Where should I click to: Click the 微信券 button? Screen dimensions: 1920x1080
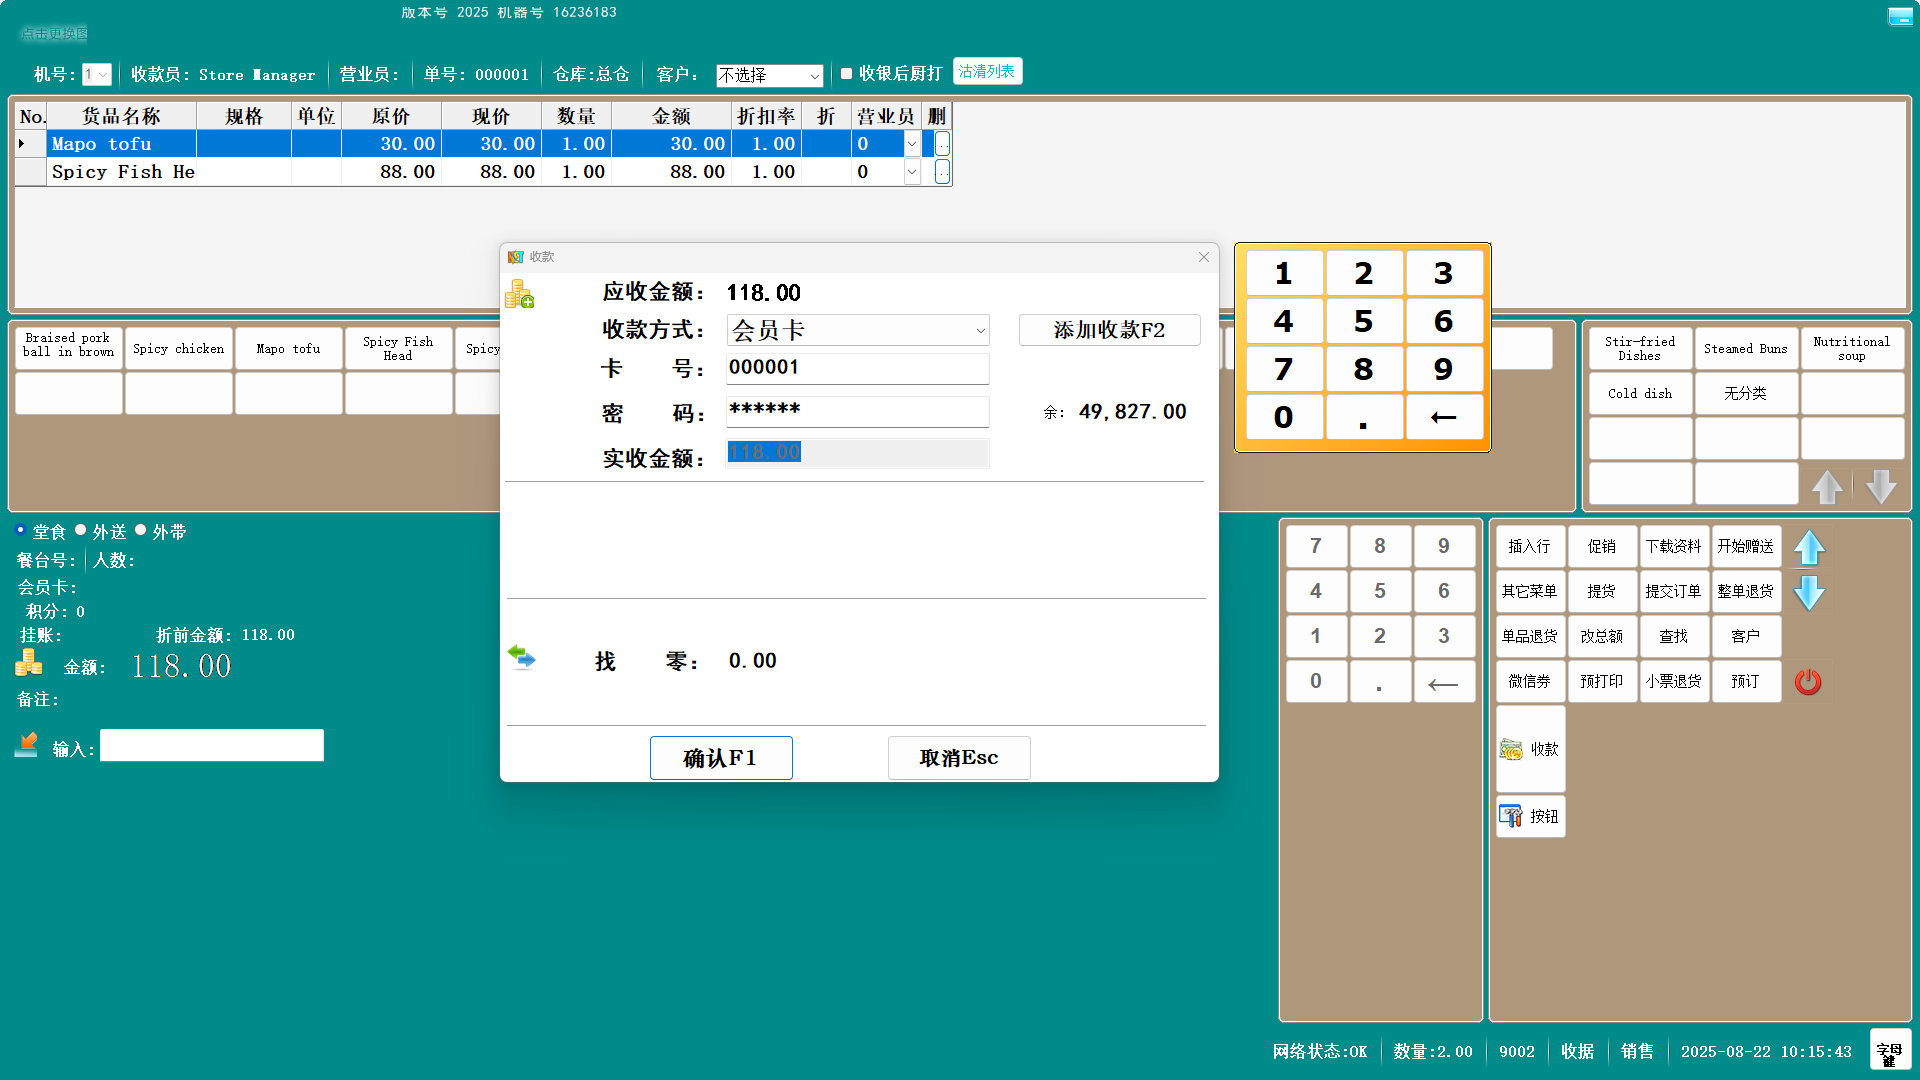[x=1530, y=682]
